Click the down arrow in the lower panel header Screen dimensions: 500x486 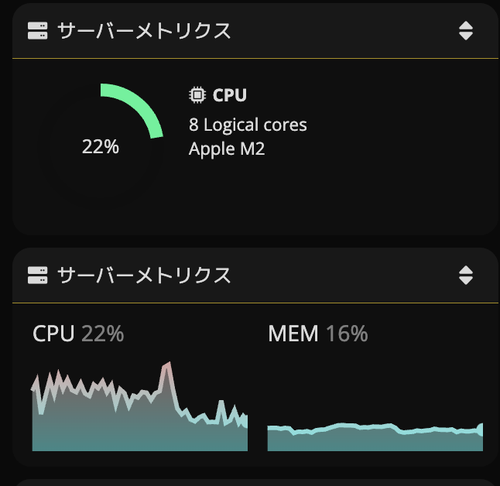click(466, 281)
